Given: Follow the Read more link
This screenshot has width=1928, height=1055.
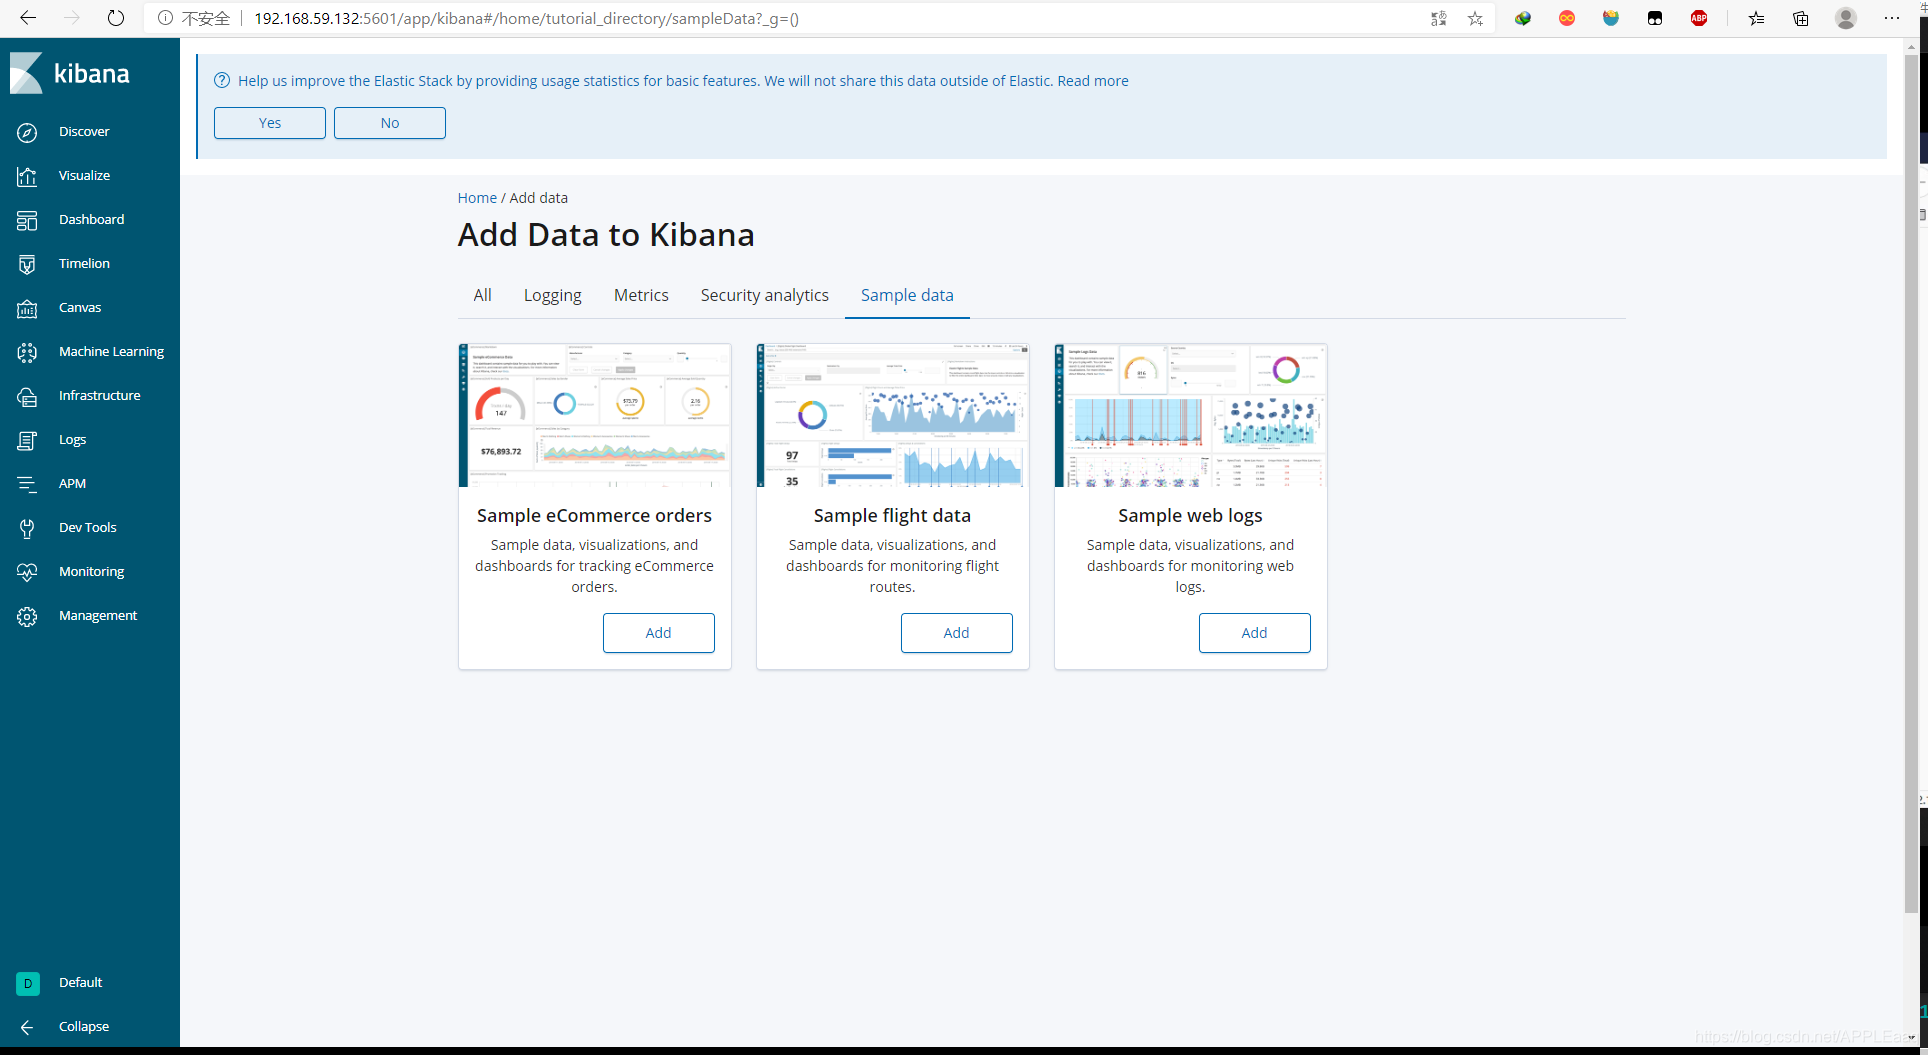Looking at the screenshot, I should point(1093,81).
